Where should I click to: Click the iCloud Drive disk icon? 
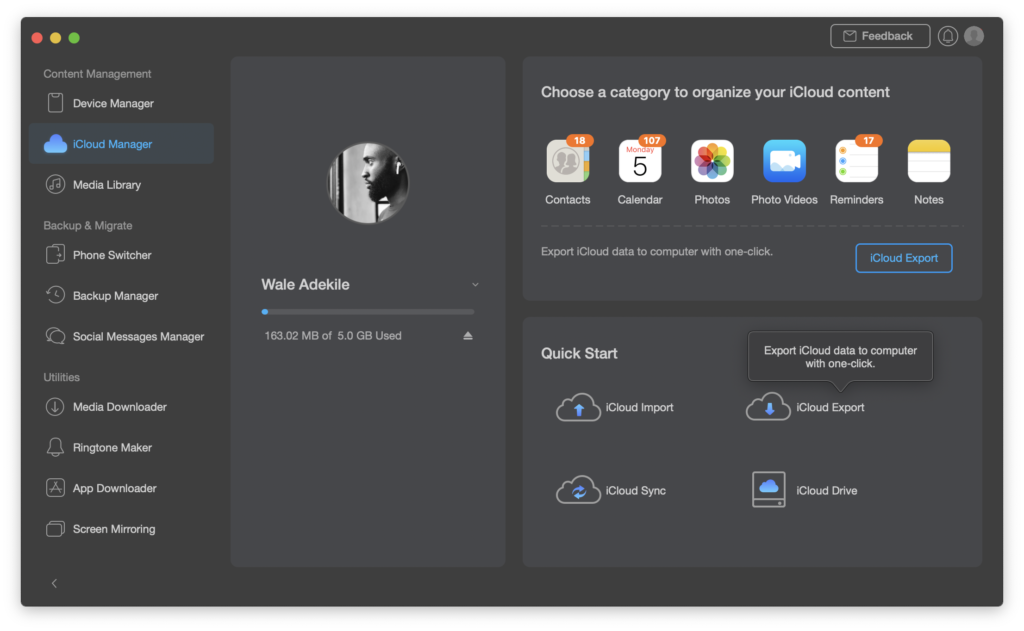[x=769, y=490]
